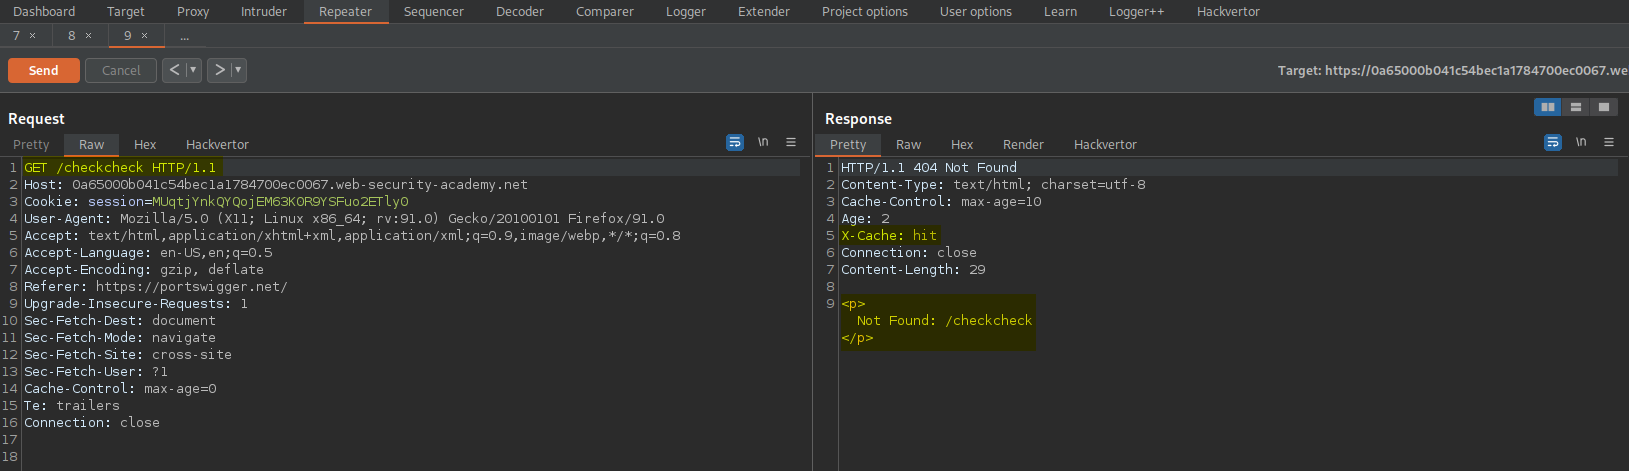The width and height of the screenshot is (1629, 471).
Task: Open the Decoder tab
Action: pos(520,12)
